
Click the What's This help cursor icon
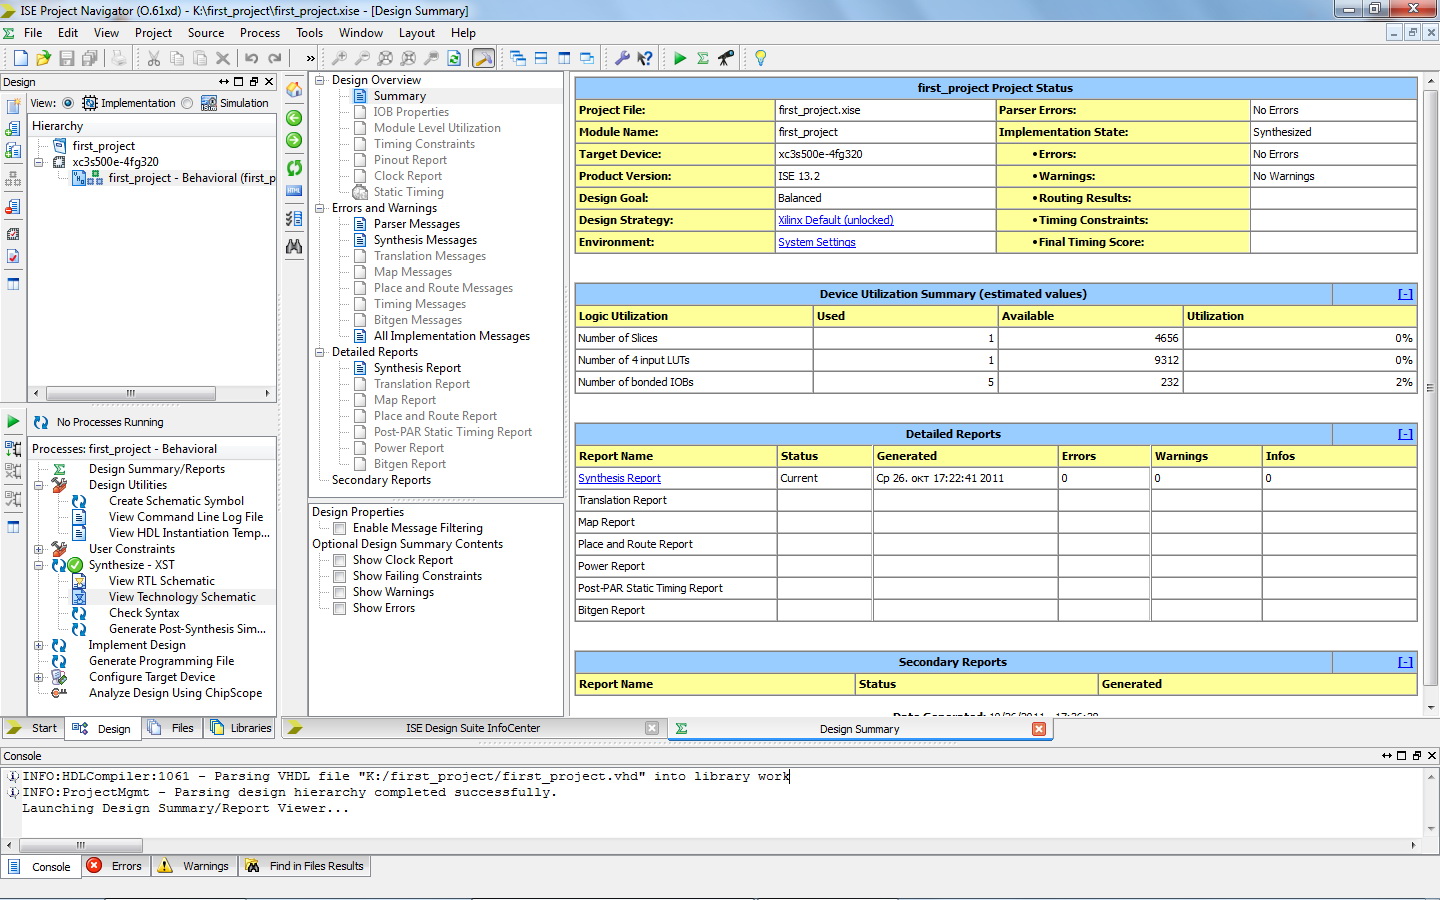[x=645, y=58]
